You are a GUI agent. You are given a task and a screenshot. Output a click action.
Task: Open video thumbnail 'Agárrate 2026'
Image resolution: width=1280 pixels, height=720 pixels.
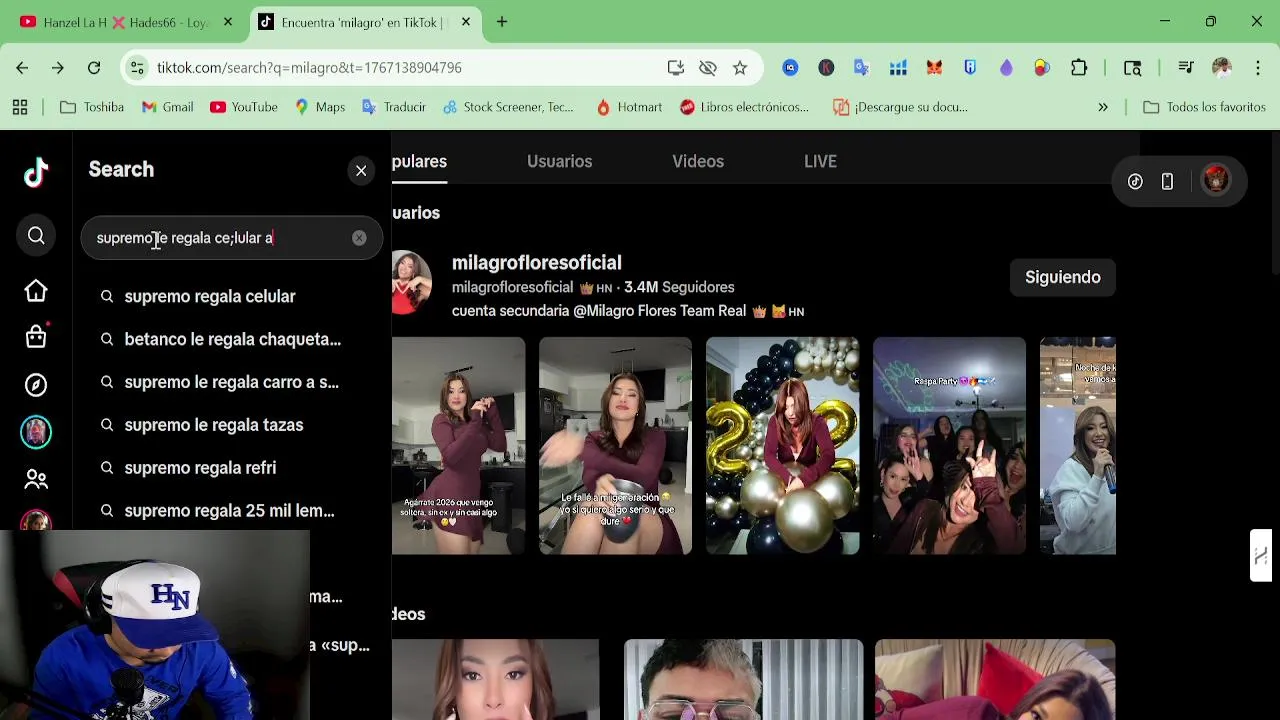[458, 446]
